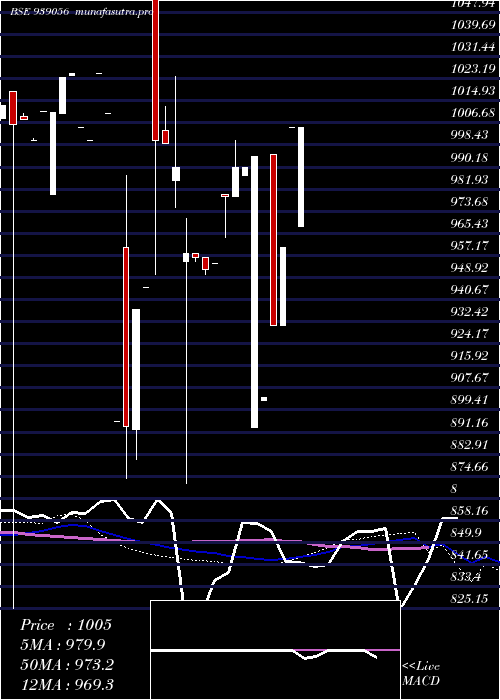Click the 825.15 axis label
The height and width of the screenshot is (700, 500).
pyautogui.click(x=470, y=599)
